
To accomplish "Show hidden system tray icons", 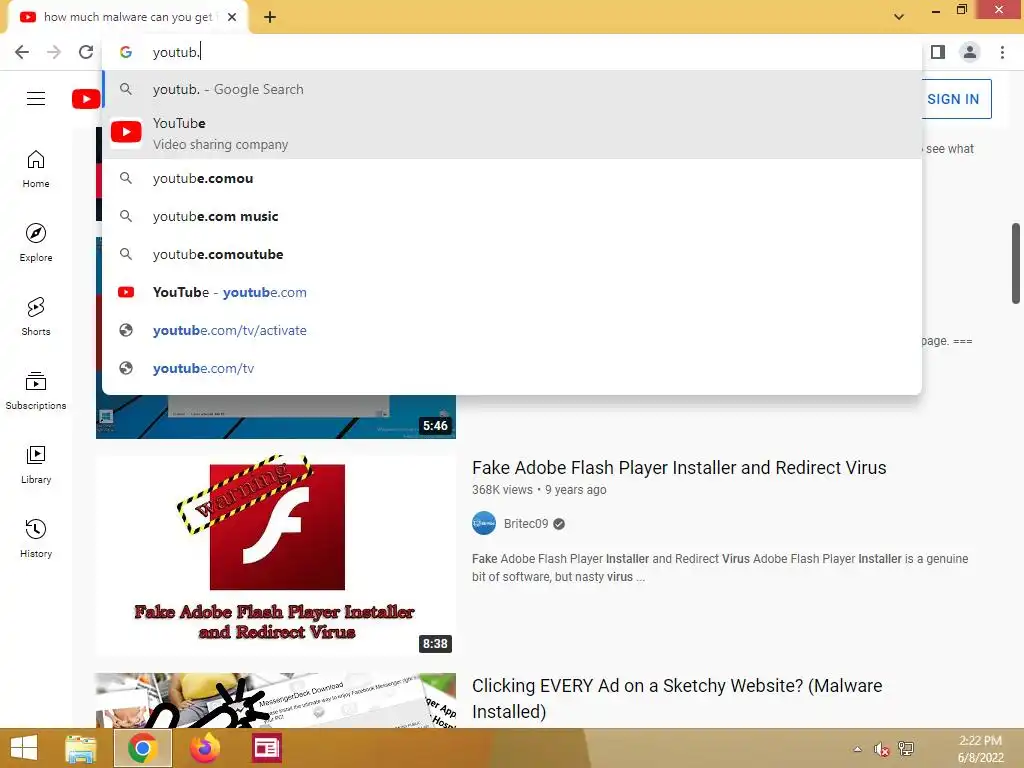I will pos(857,749).
